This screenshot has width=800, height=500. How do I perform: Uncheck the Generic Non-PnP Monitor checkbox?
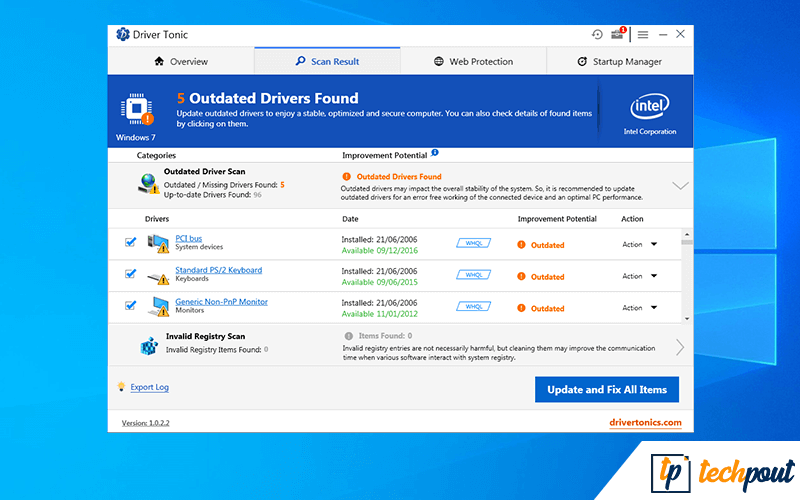tap(131, 305)
